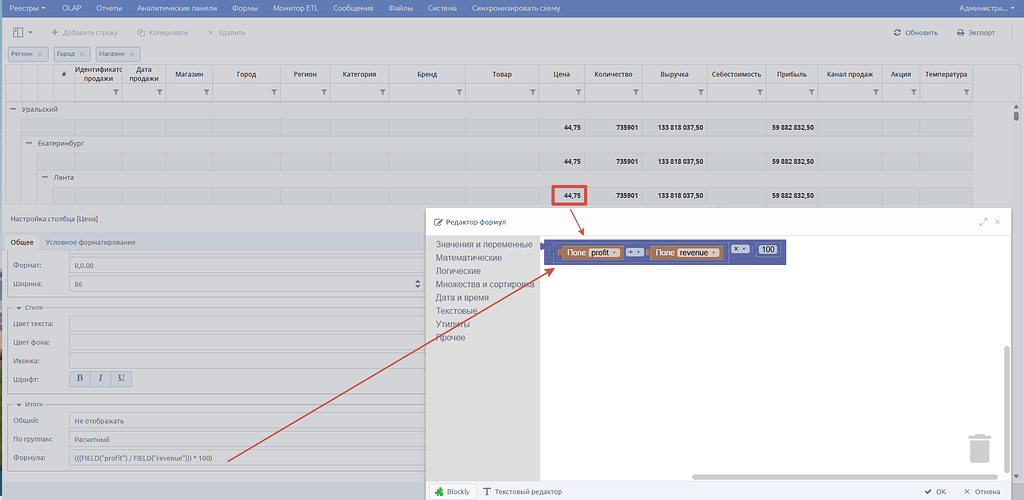Open filter icon under Выручка column
The image size is (1024, 500).
click(701, 93)
